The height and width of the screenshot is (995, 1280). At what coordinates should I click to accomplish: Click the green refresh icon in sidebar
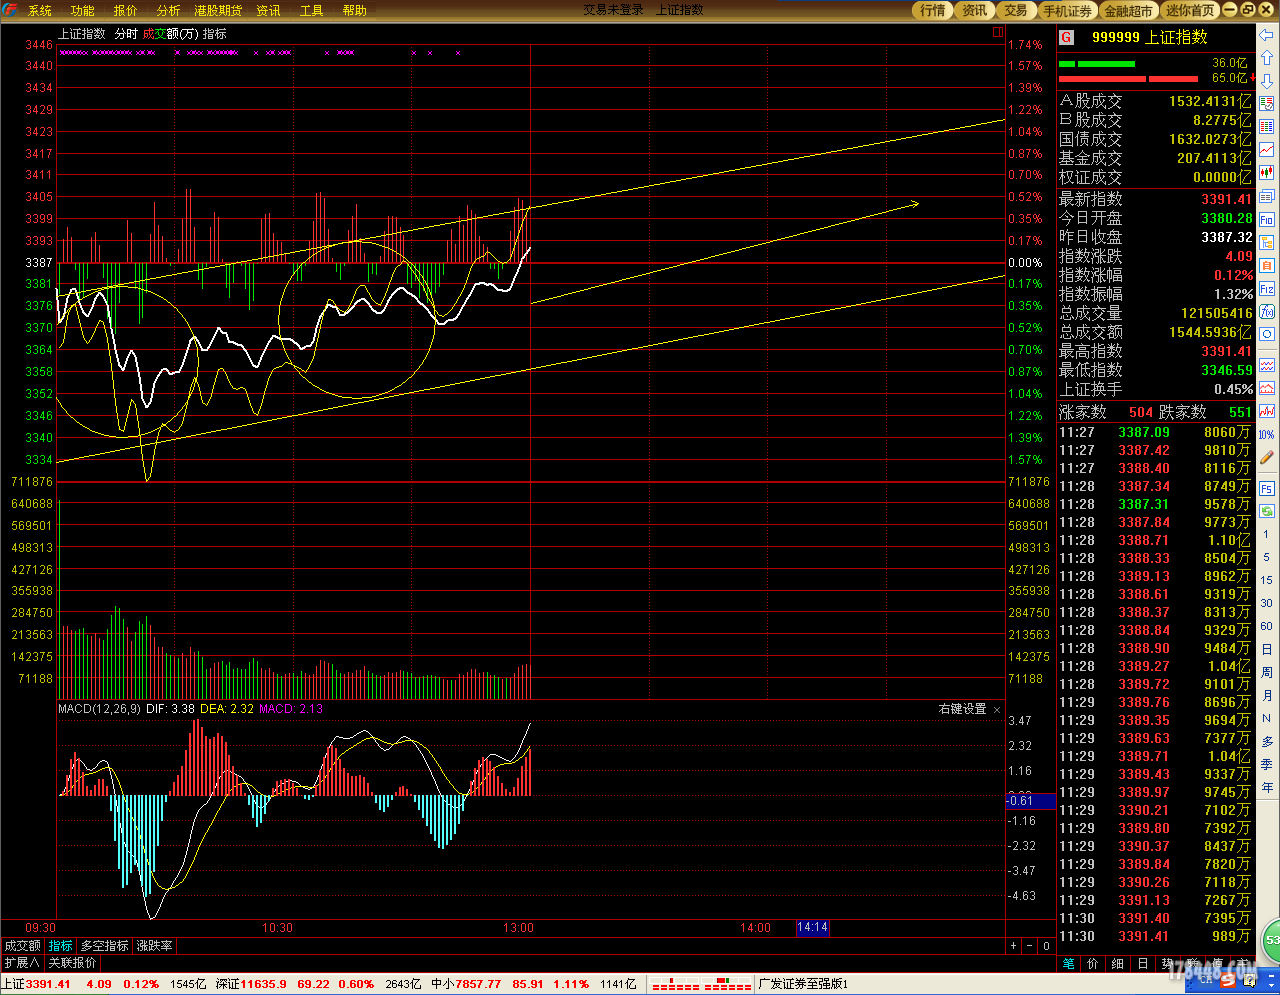pyautogui.click(x=1267, y=511)
